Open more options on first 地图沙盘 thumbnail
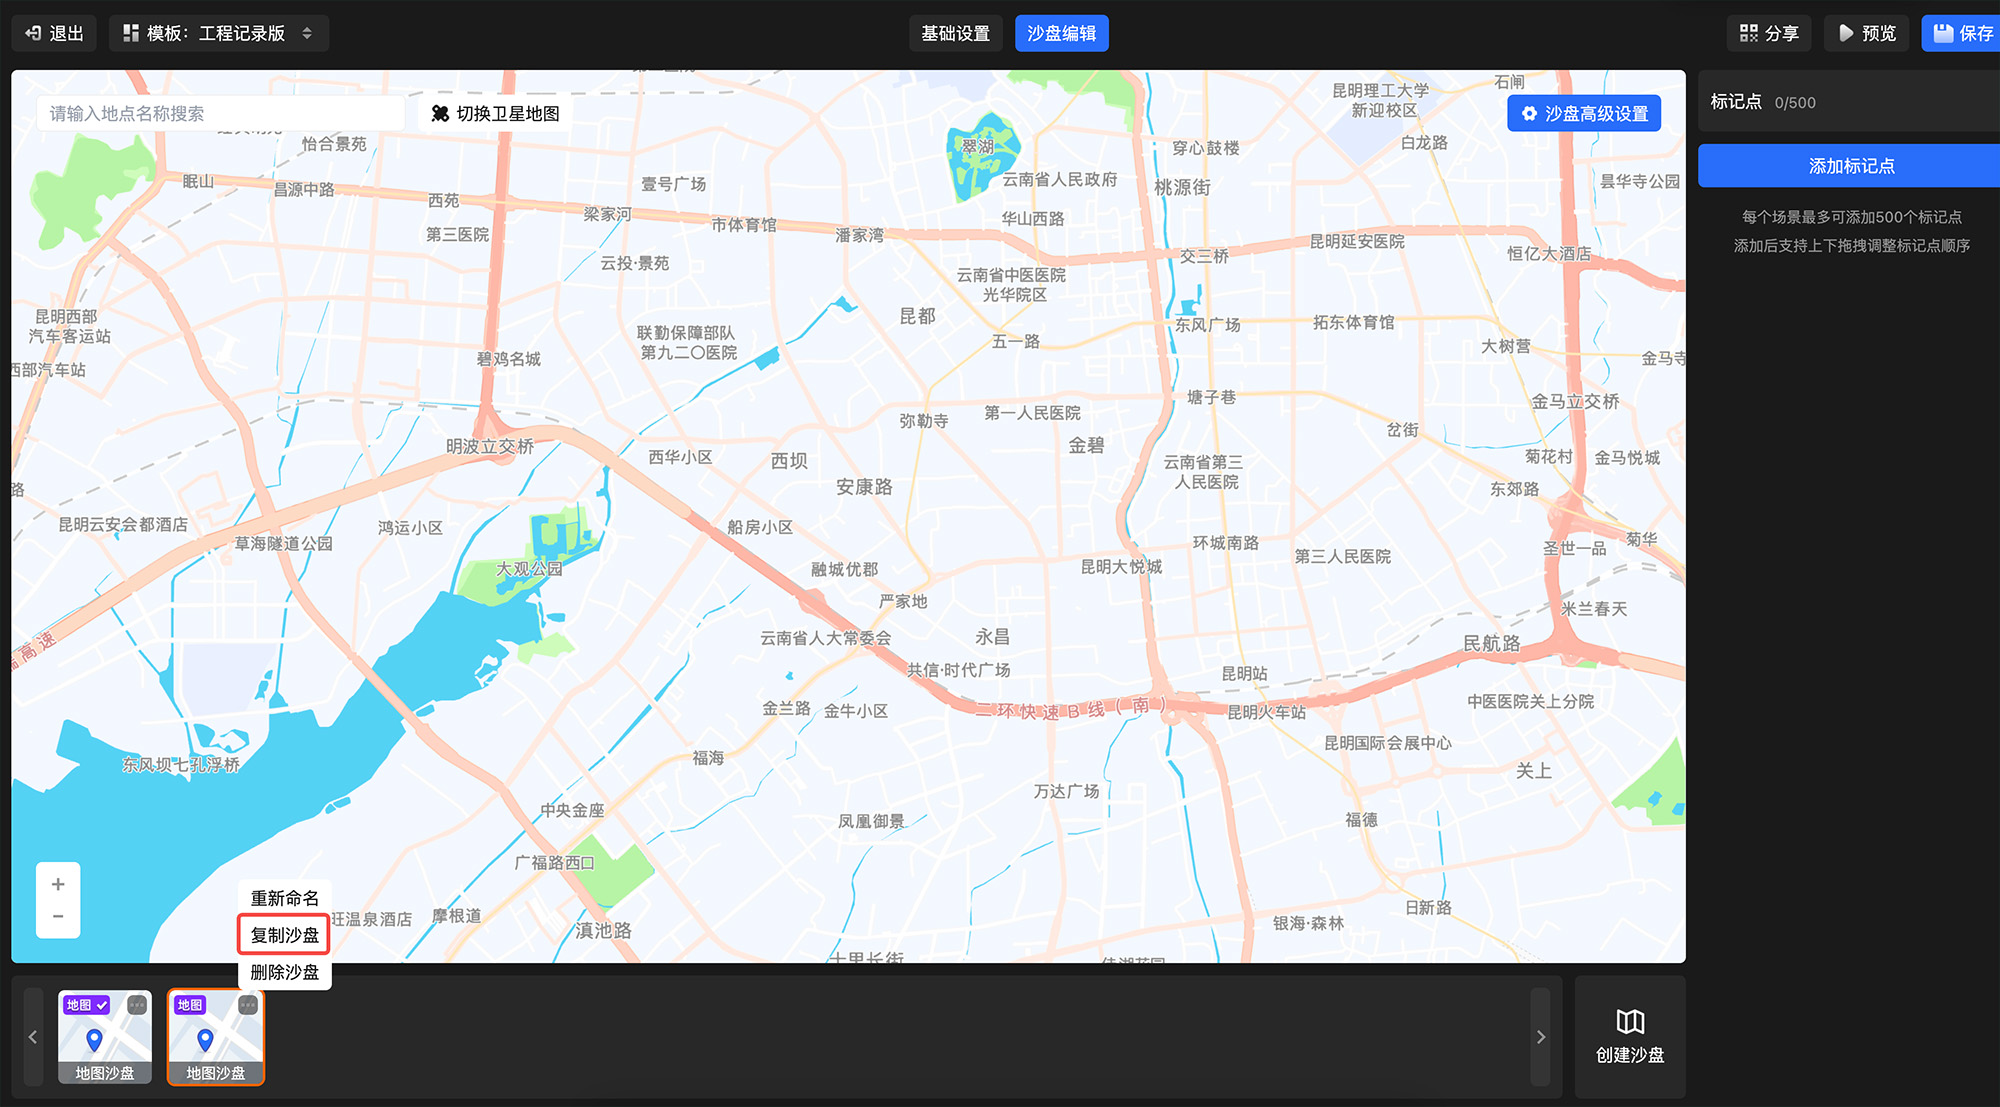2000x1107 pixels. (x=137, y=1005)
